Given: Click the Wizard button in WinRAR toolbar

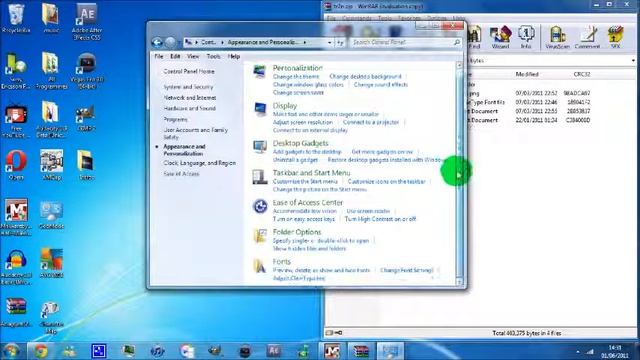Looking at the screenshot, I should click(500, 37).
